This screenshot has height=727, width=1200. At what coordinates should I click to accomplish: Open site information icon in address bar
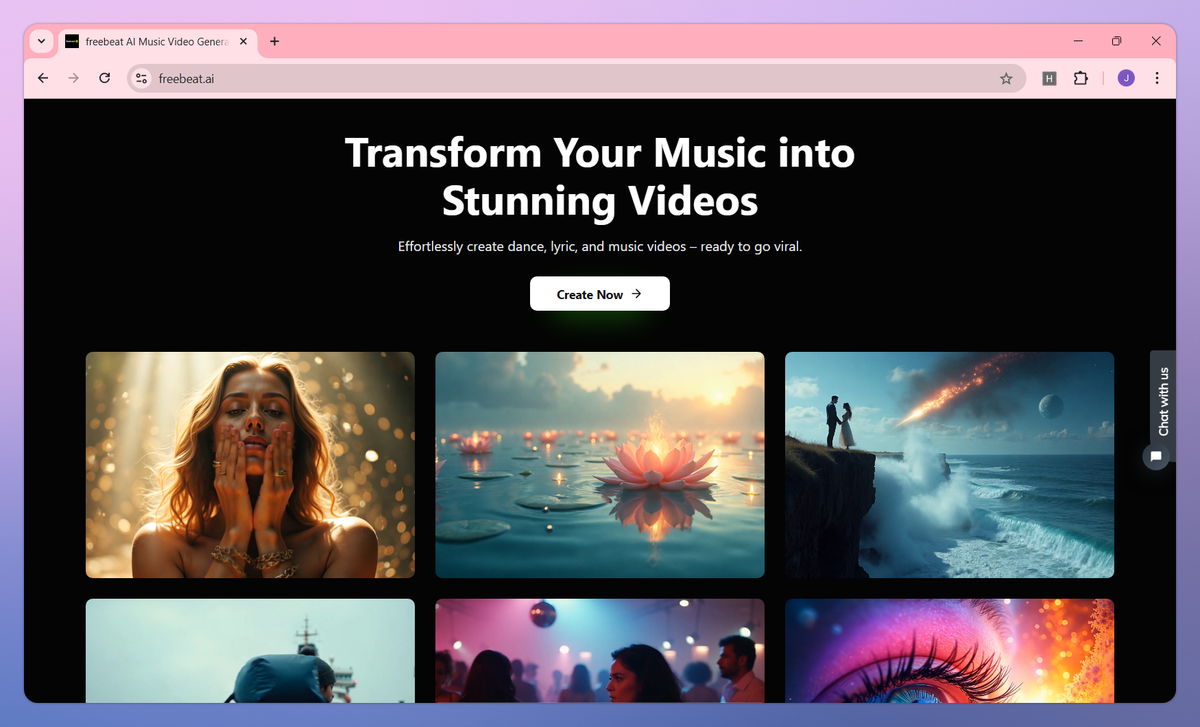point(141,78)
